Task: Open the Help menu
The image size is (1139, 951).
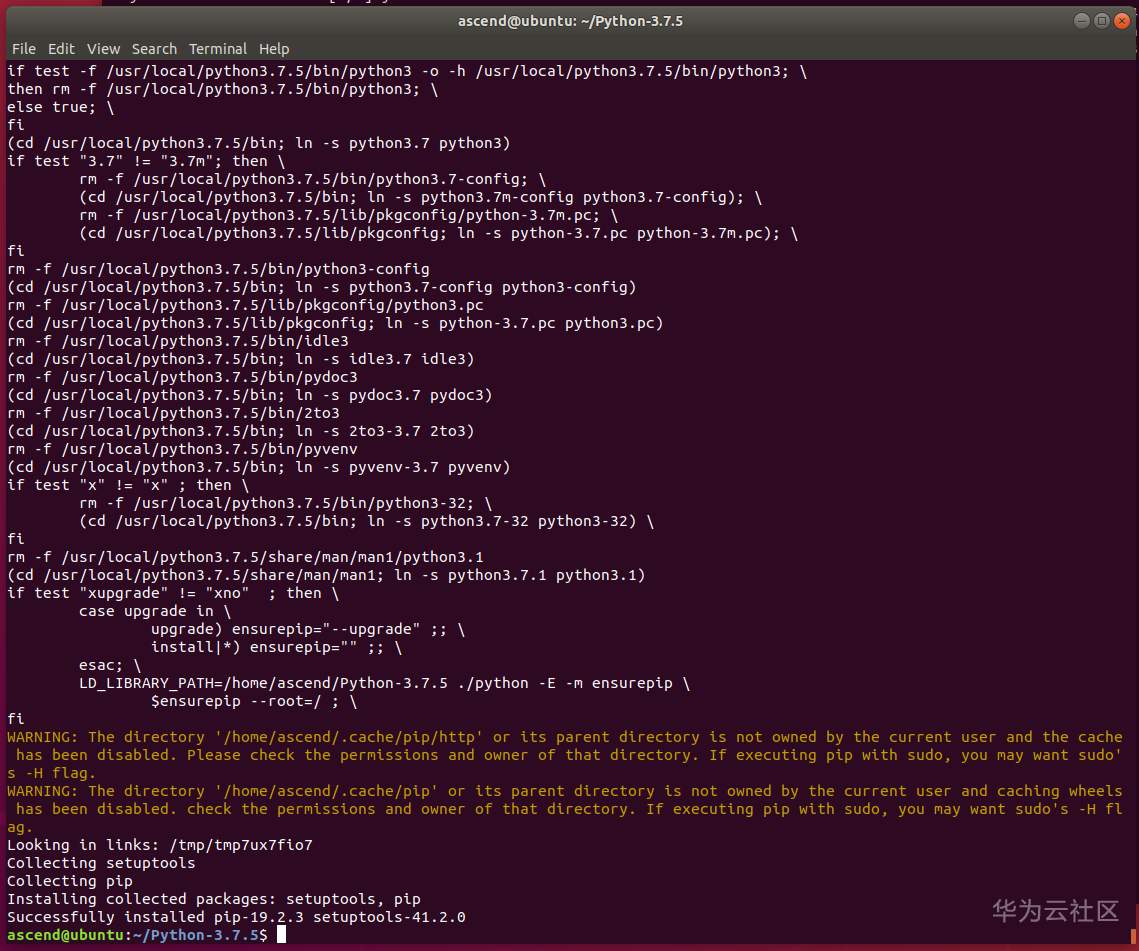Action: click(x=274, y=49)
